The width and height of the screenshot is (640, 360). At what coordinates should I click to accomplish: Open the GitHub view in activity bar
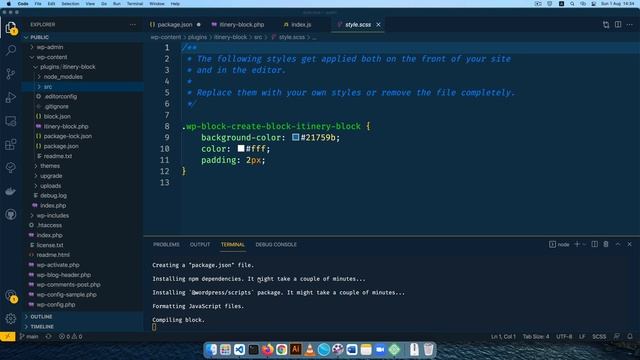pos(11,214)
